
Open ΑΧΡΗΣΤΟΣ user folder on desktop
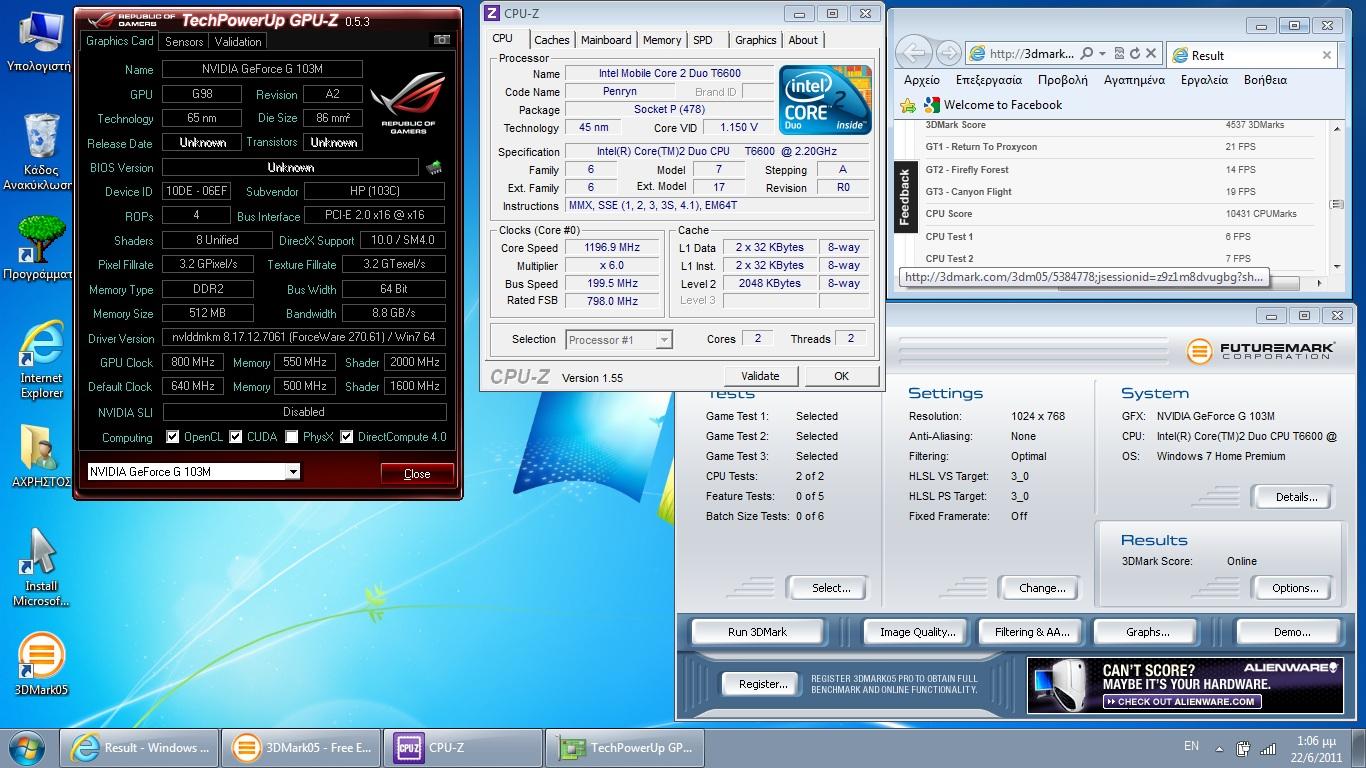(40, 457)
